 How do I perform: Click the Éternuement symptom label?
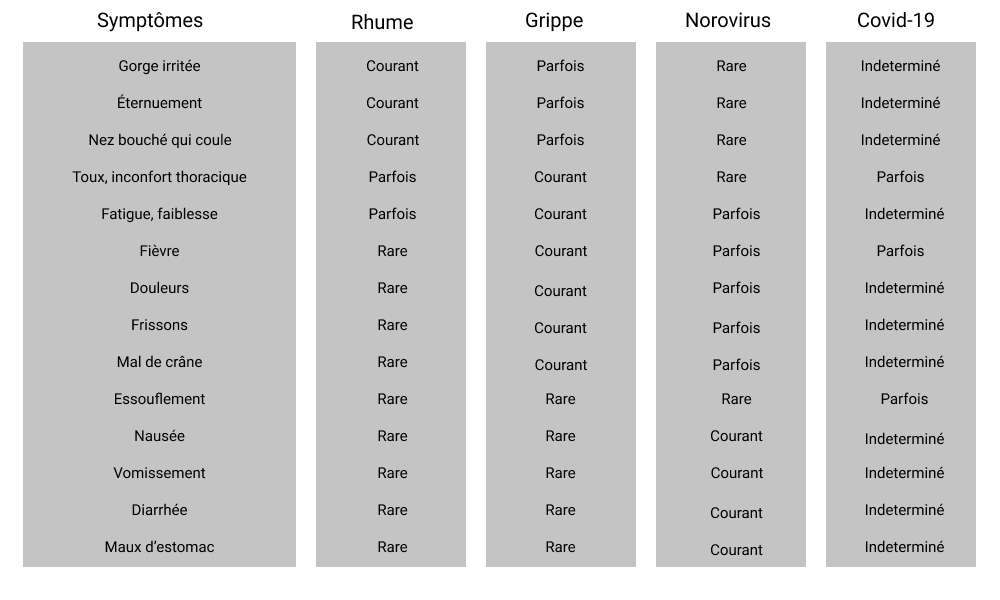pos(159,103)
